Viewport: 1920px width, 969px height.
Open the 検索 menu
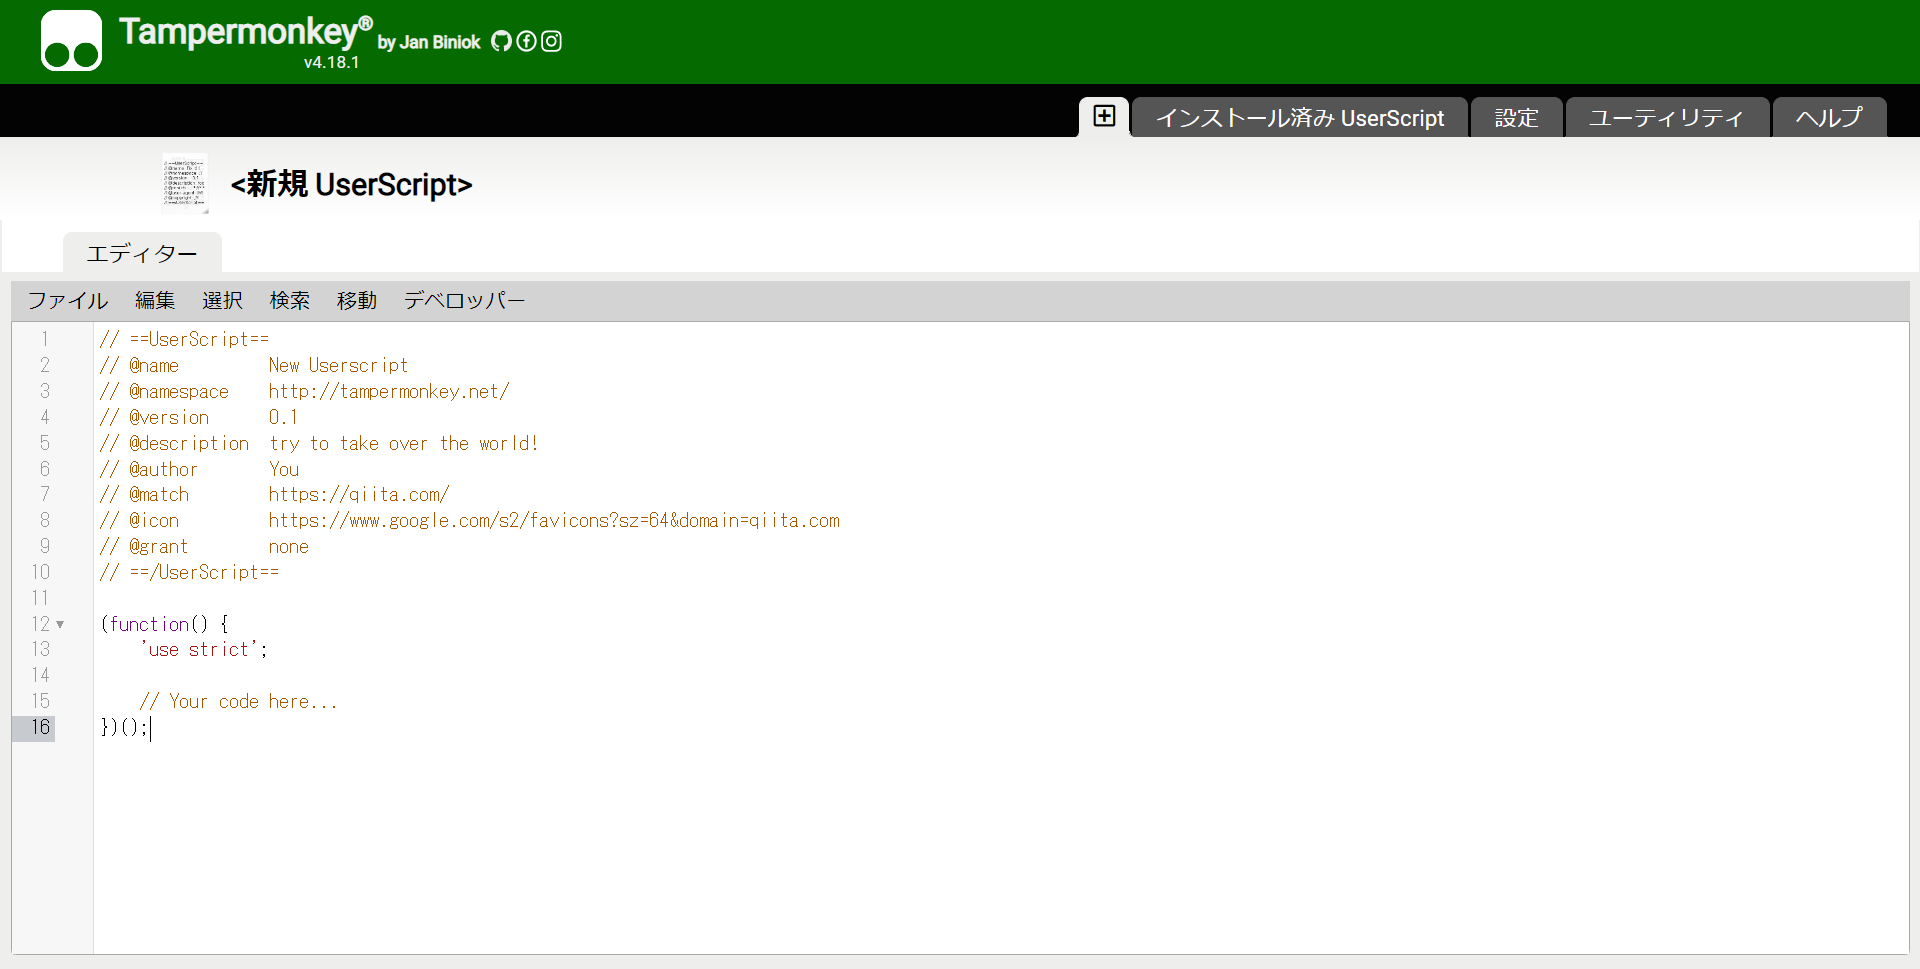[x=289, y=300]
